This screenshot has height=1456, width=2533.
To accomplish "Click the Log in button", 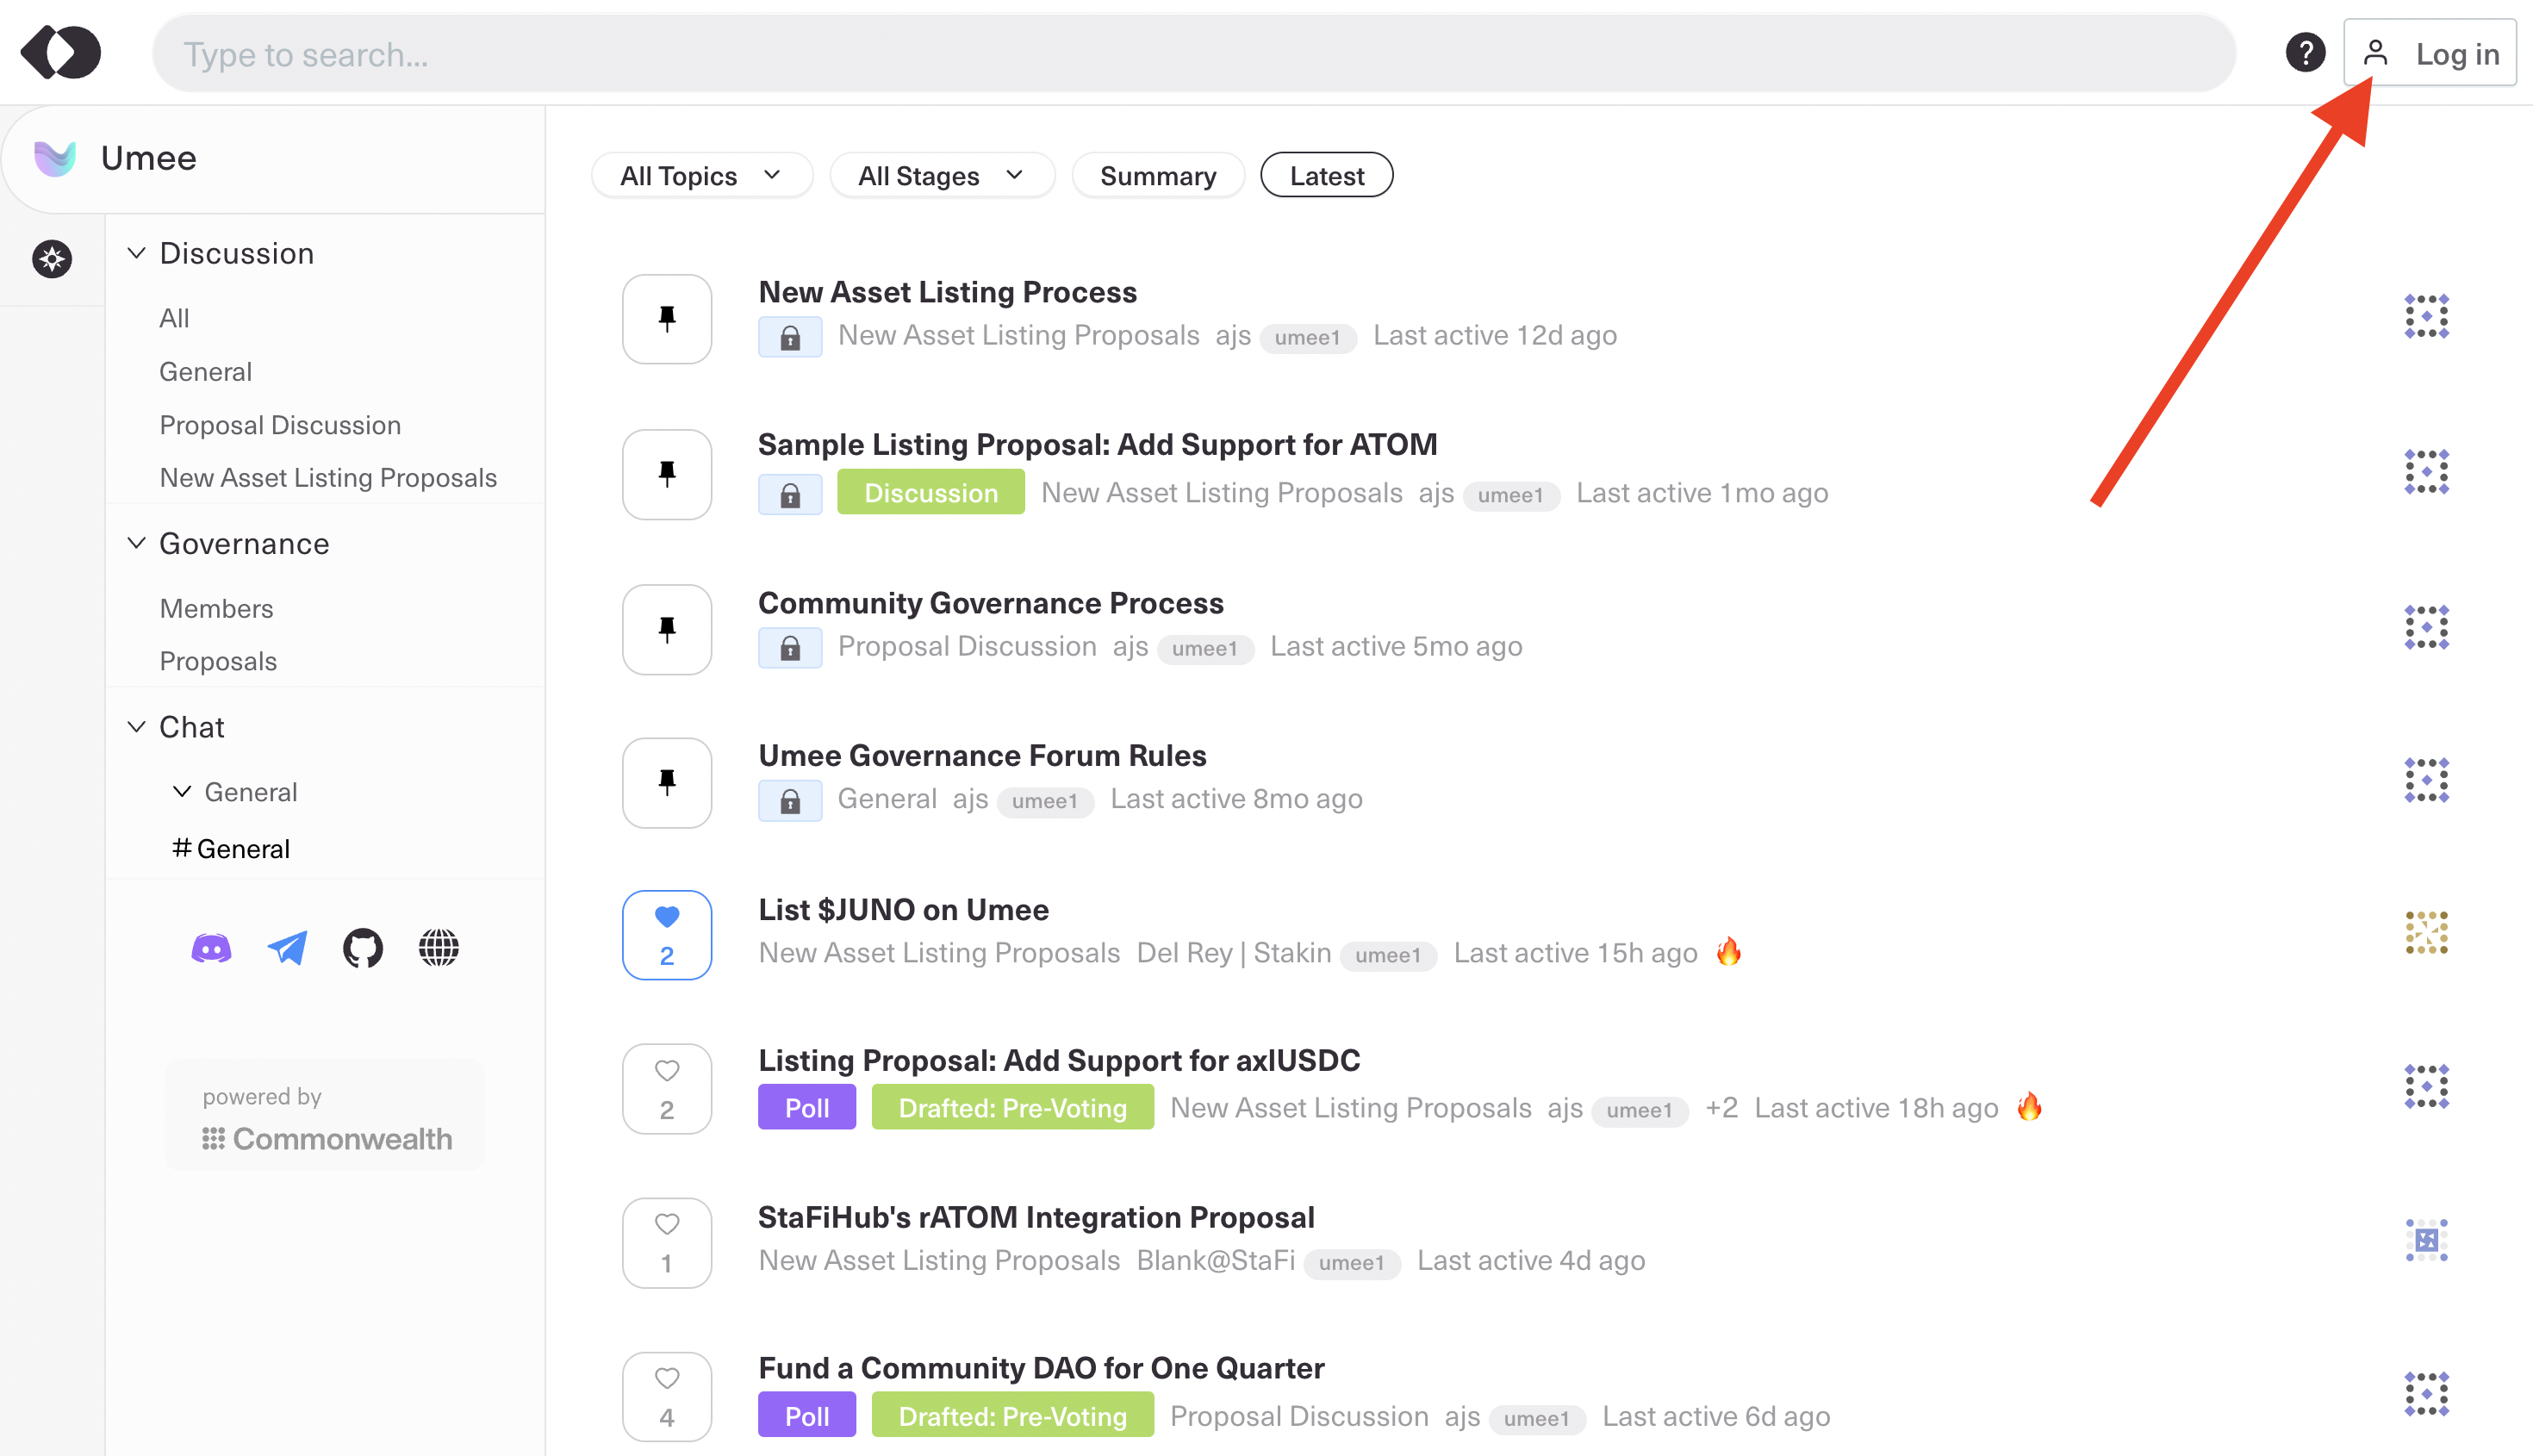I will pyautogui.click(x=2431, y=53).
